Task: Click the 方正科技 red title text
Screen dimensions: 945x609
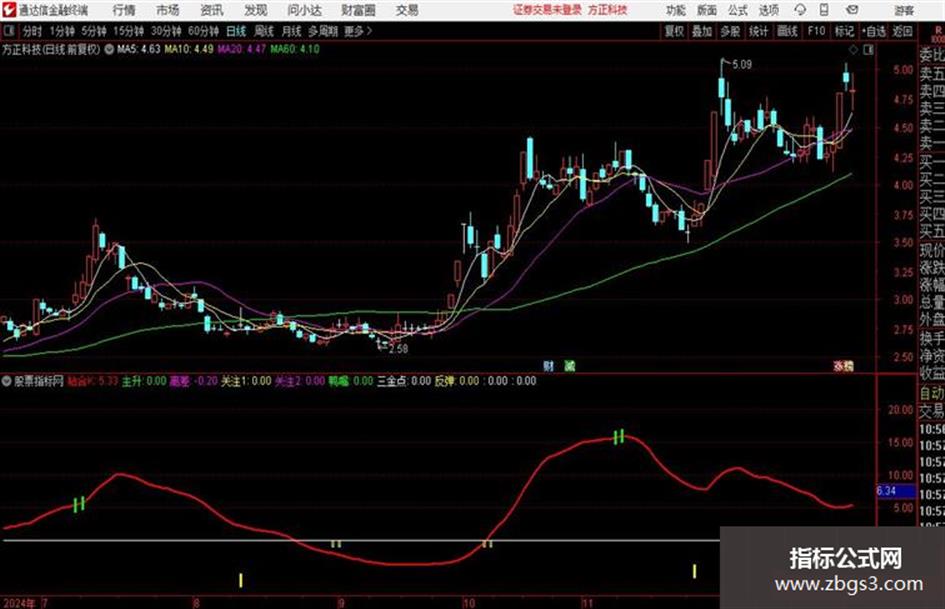Action: [x=608, y=10]
